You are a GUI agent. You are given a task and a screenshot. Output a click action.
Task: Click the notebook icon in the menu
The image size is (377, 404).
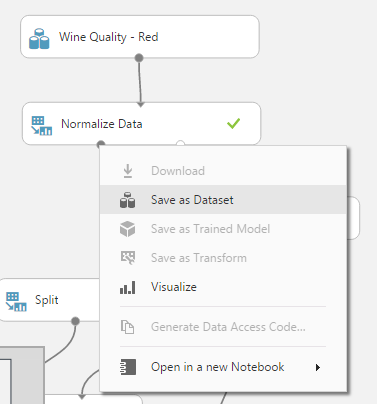[x=128, y=367]
